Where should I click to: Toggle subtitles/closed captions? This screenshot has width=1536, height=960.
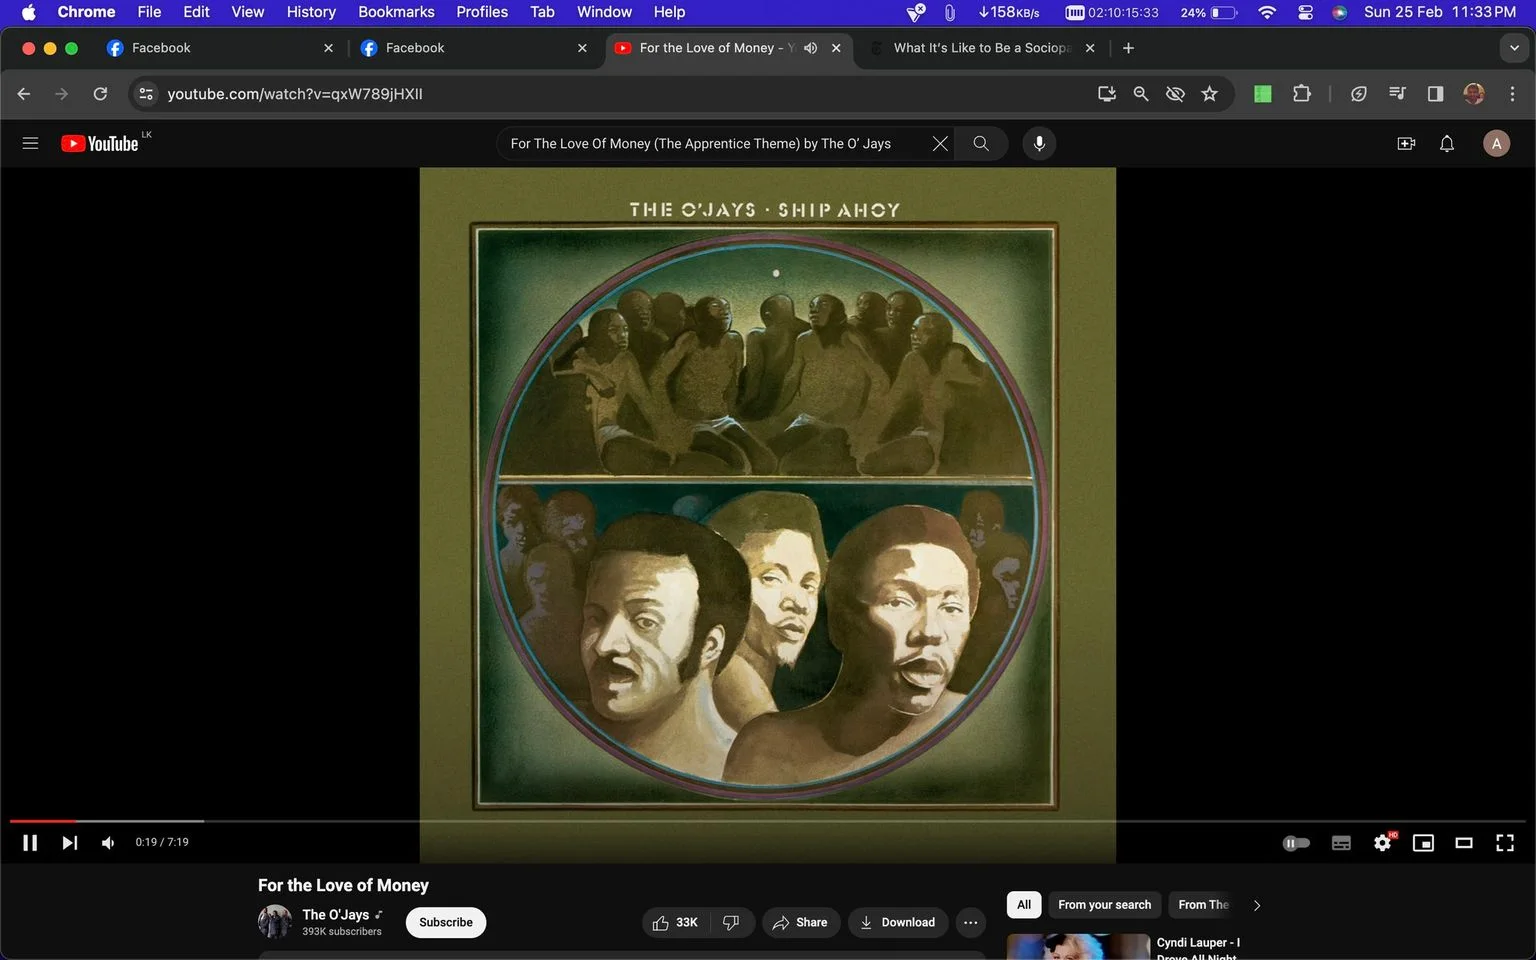point(1341,843)
